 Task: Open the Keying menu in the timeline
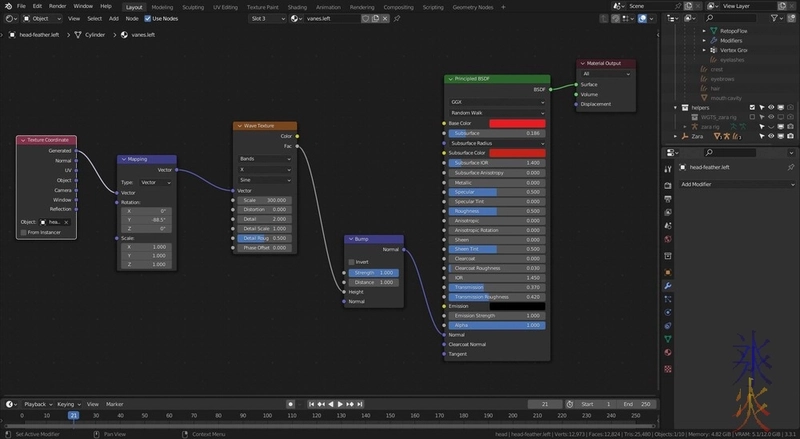(69, 404)
